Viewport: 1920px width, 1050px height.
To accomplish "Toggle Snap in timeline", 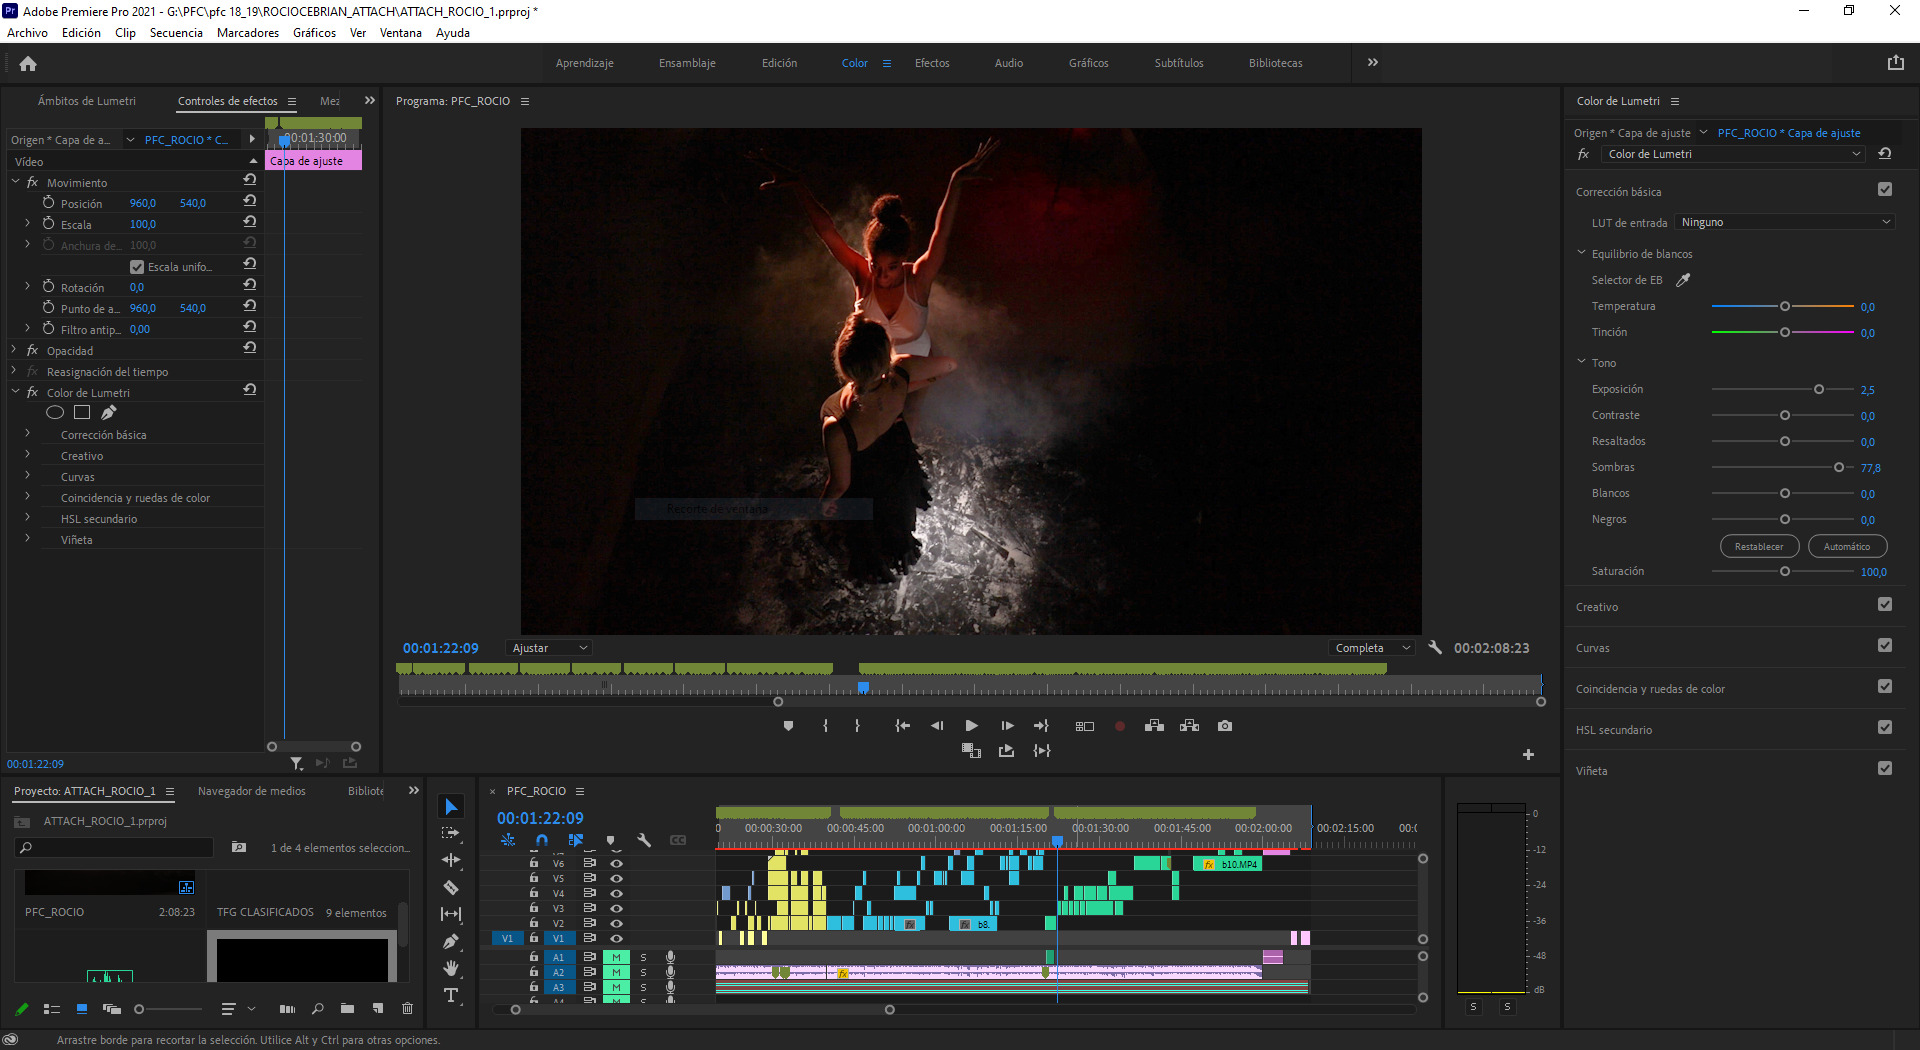I will [x=542, y=840].
